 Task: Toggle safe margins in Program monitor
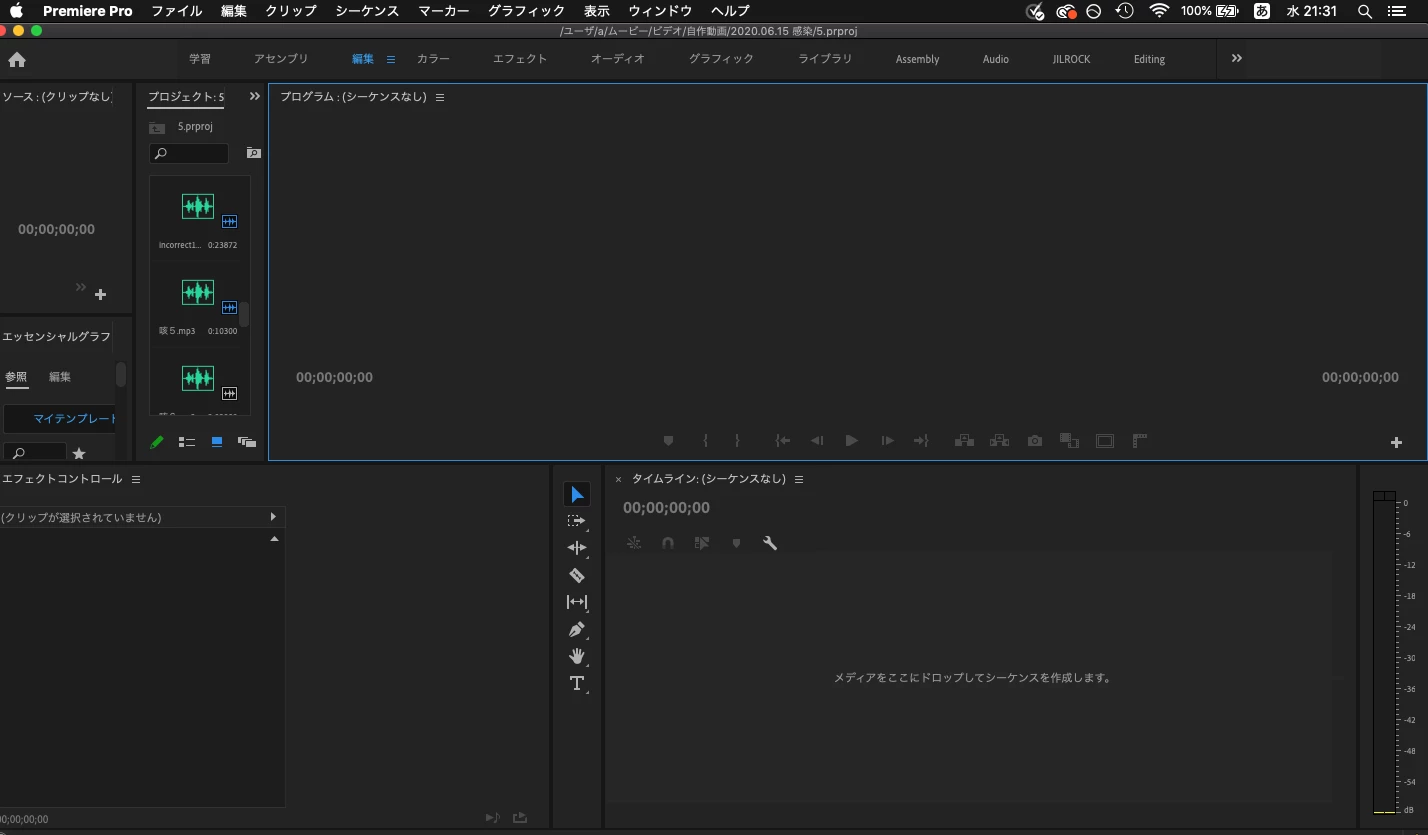(x=1105, y=441)
